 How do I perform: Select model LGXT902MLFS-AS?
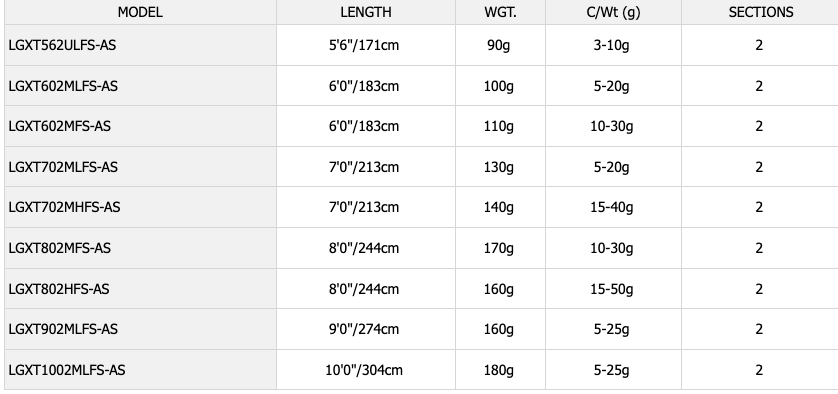coord(63,329)
